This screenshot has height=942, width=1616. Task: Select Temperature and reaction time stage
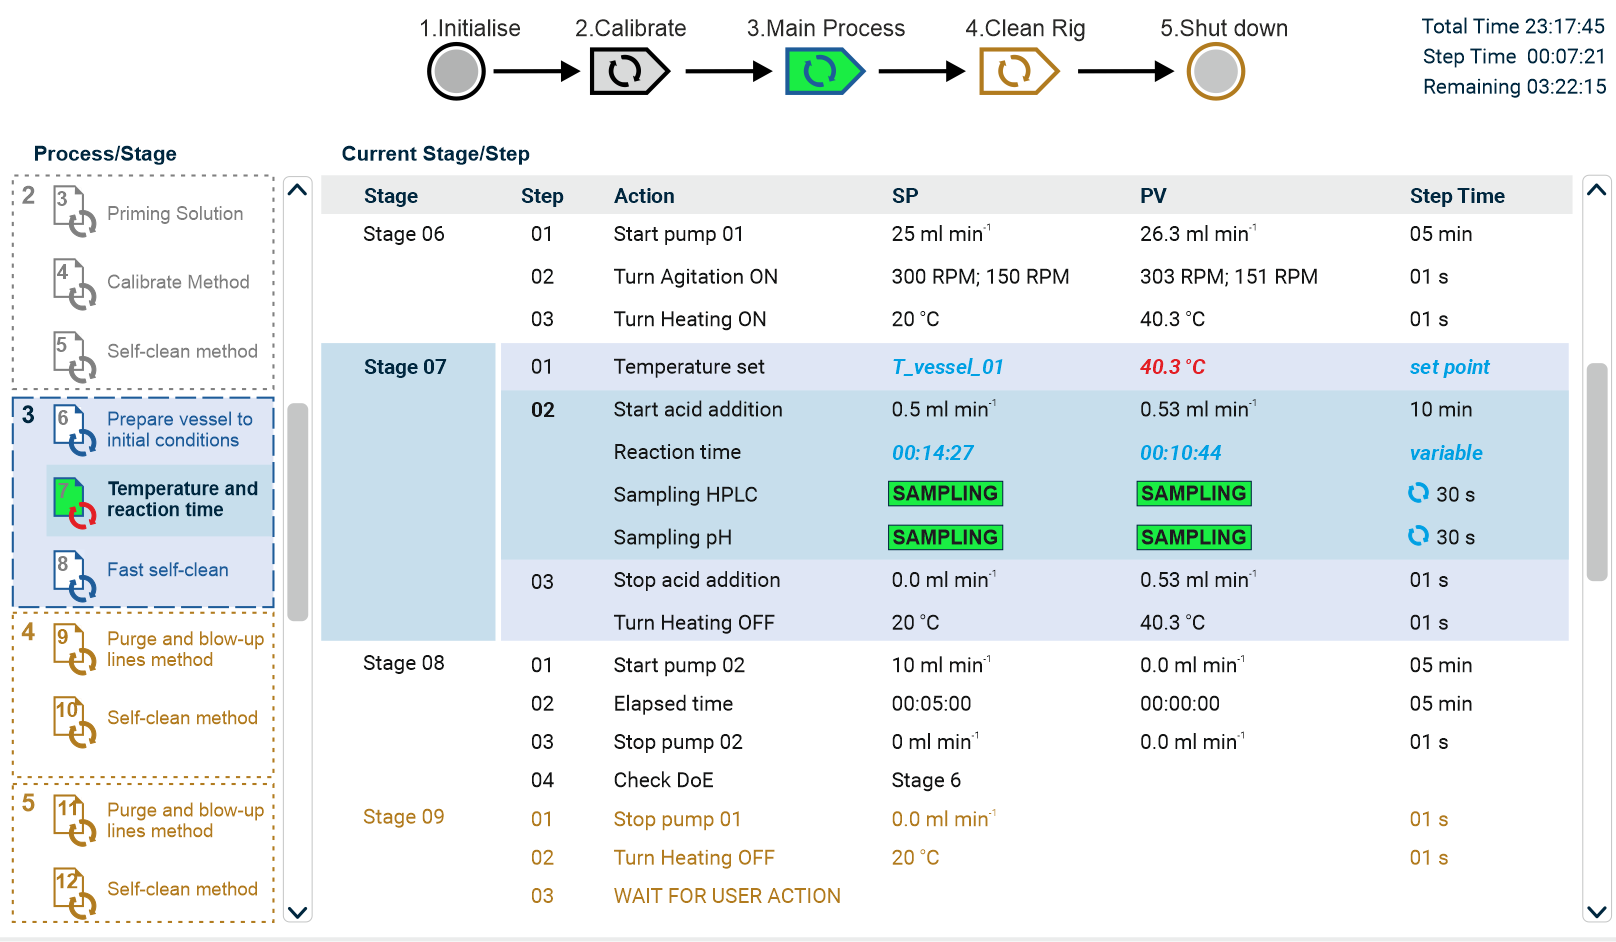click(x=182, y=499)
